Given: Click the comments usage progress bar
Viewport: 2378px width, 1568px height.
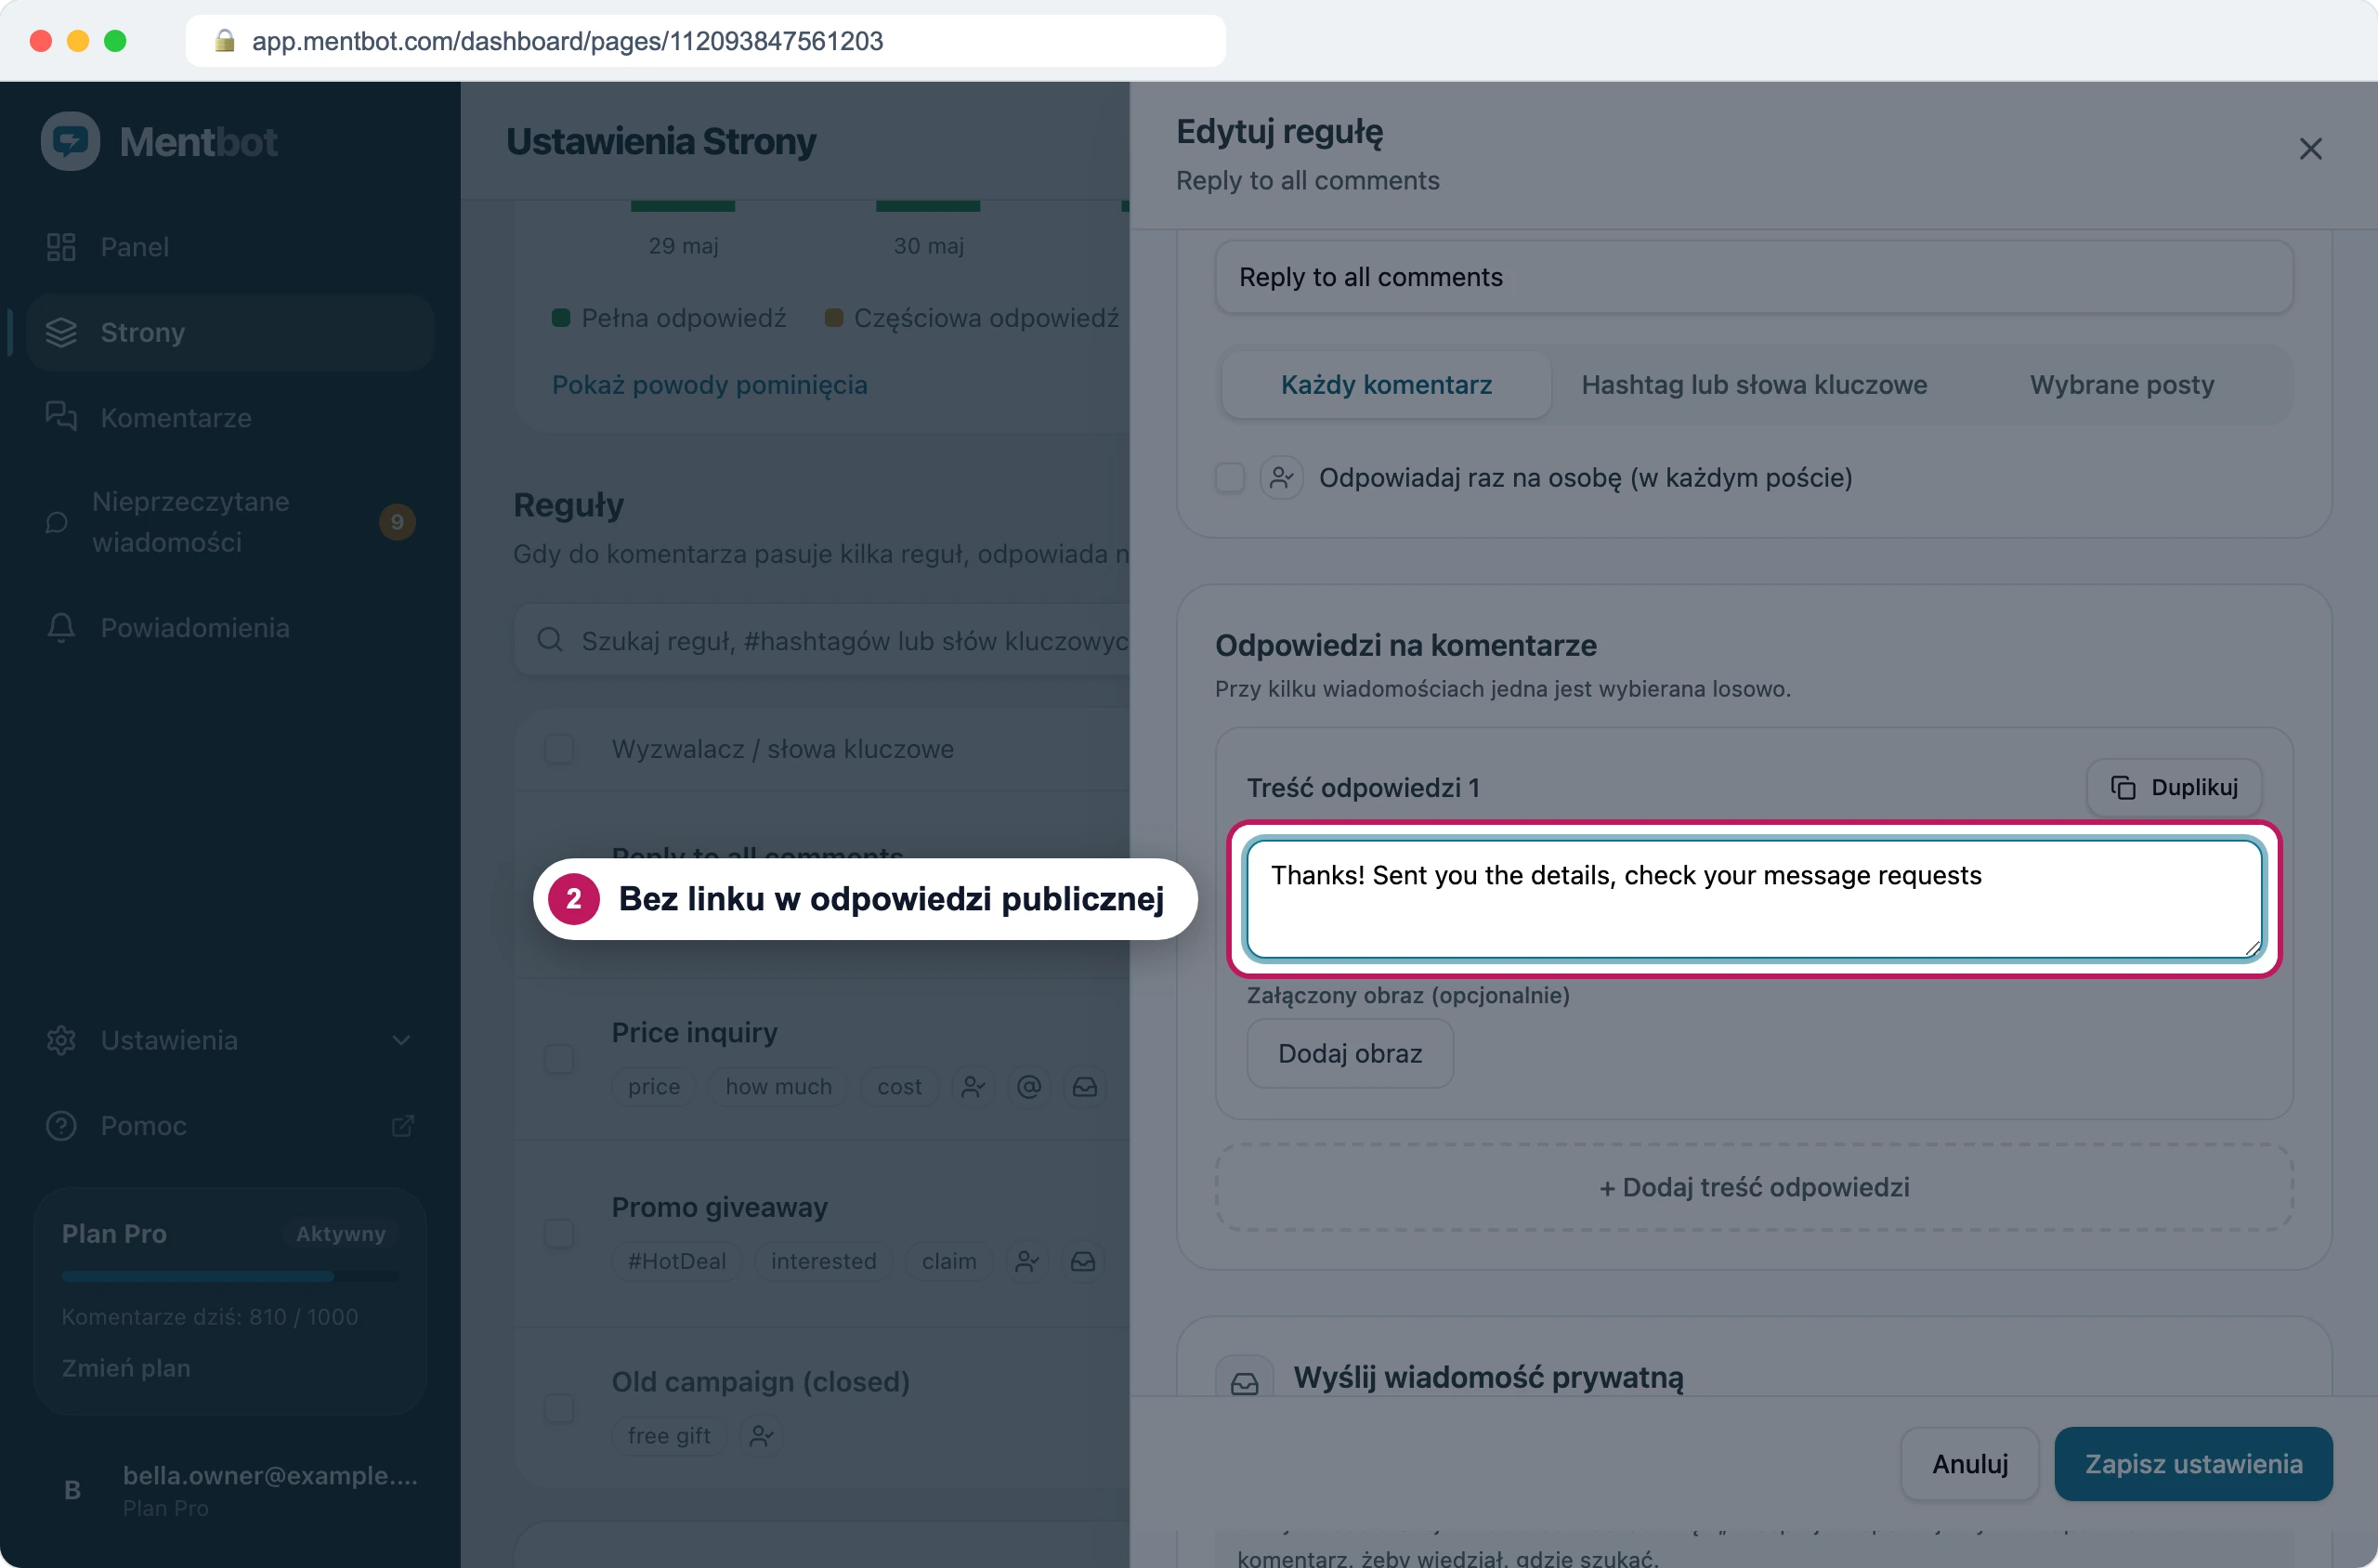Looking at the screenshot, I should [x=230, y=1276].
